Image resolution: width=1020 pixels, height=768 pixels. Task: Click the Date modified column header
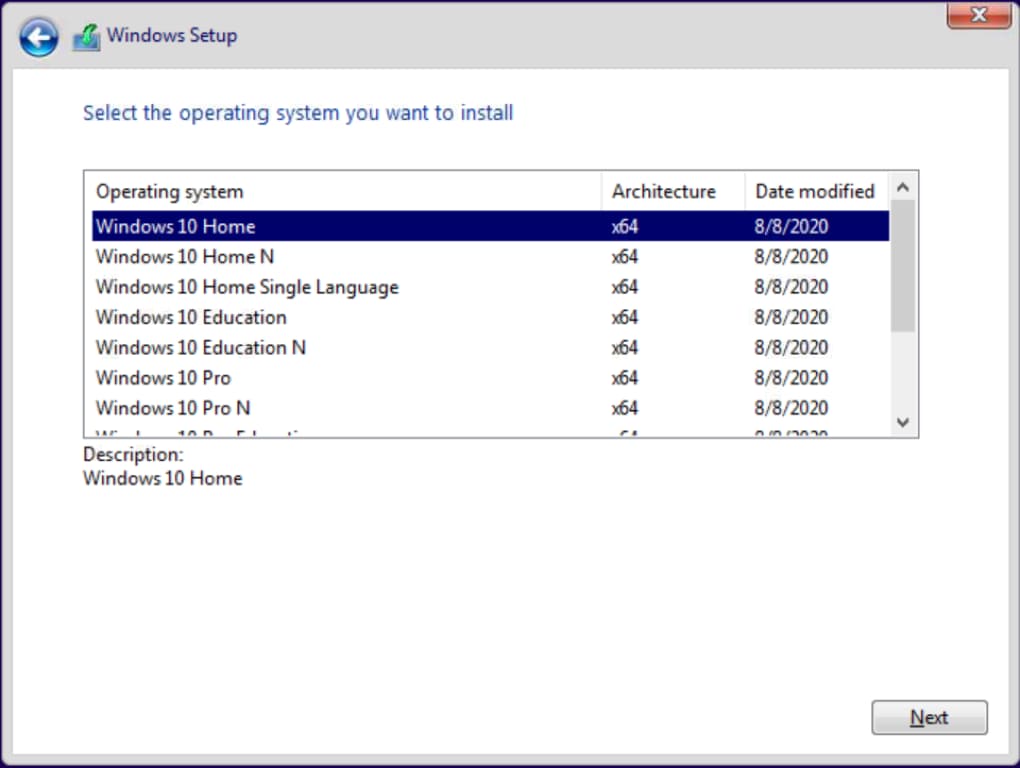814,191
